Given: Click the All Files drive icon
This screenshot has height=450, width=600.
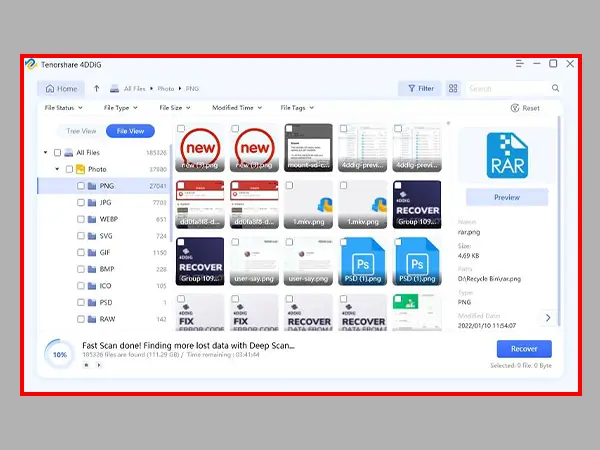Looking at the screenshot, I should pos(68,153).
